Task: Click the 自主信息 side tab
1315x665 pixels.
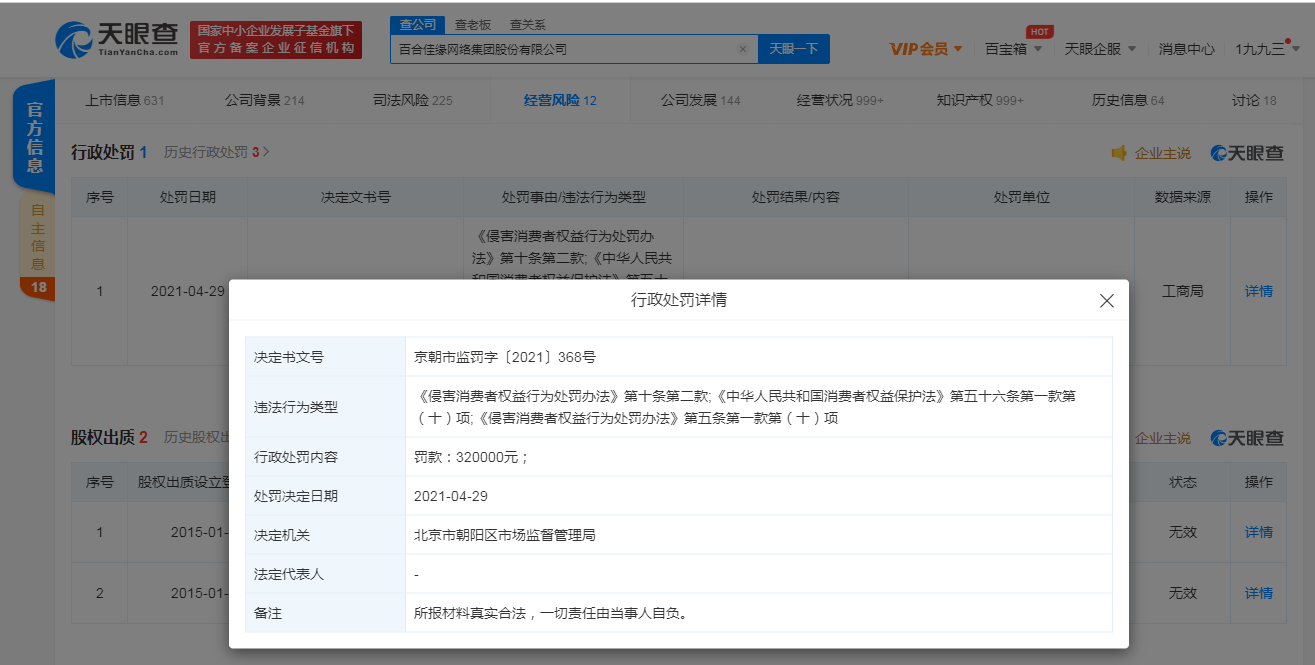Action: coord(37,237)
